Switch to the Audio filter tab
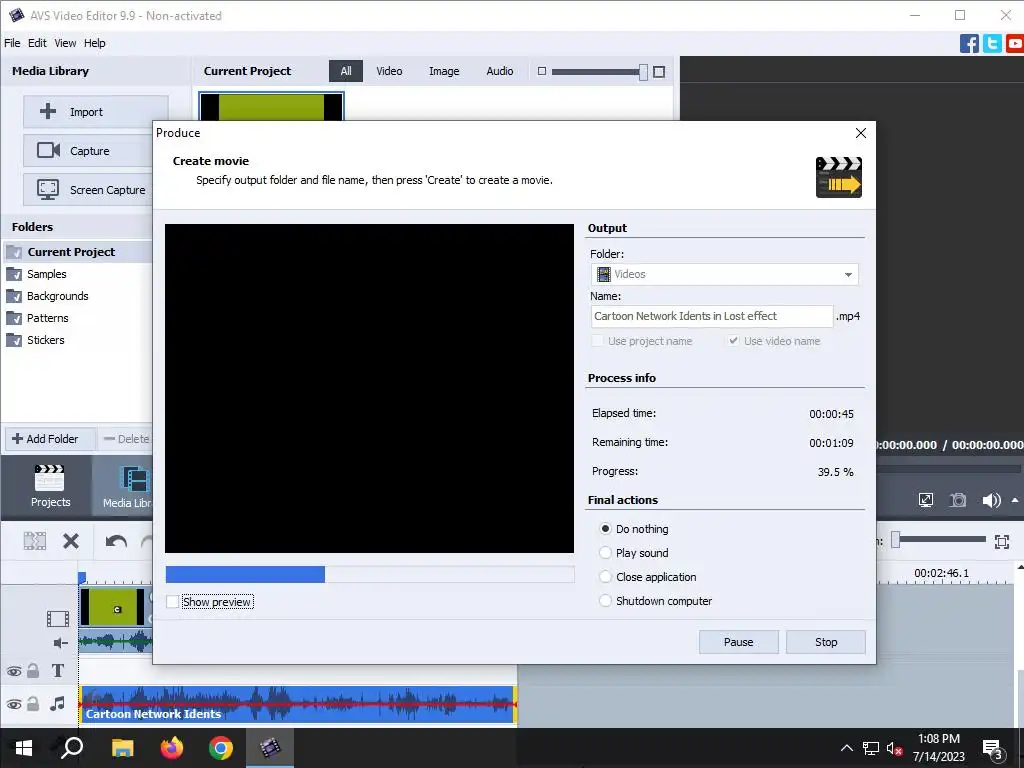Screen dimensions: 1024x768 pos(500,71)
